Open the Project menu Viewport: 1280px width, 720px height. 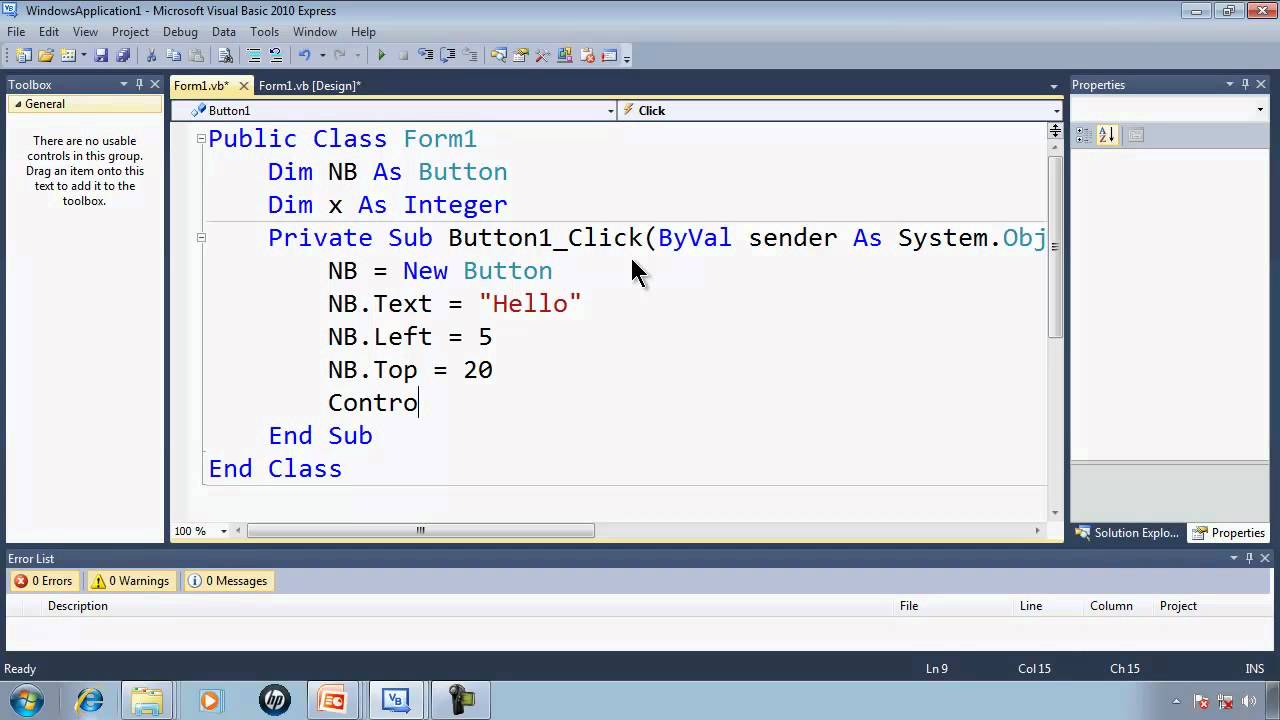pos(130,32)
